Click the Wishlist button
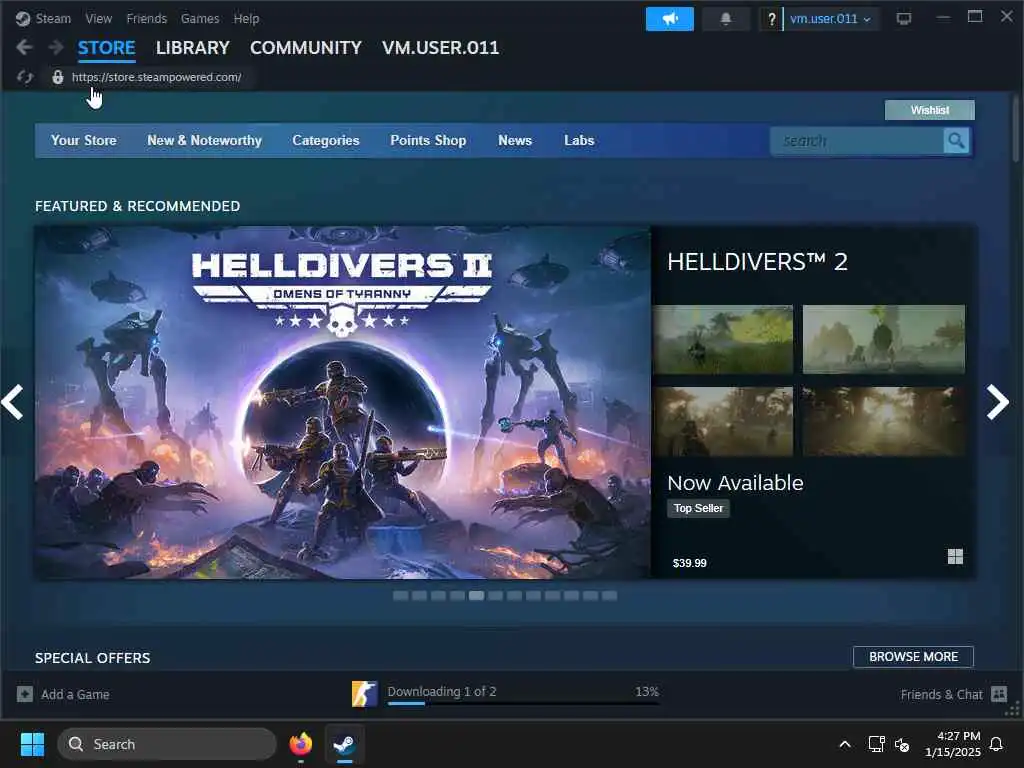The height and width of the screenshot is (768, 1024). point(929,110)
